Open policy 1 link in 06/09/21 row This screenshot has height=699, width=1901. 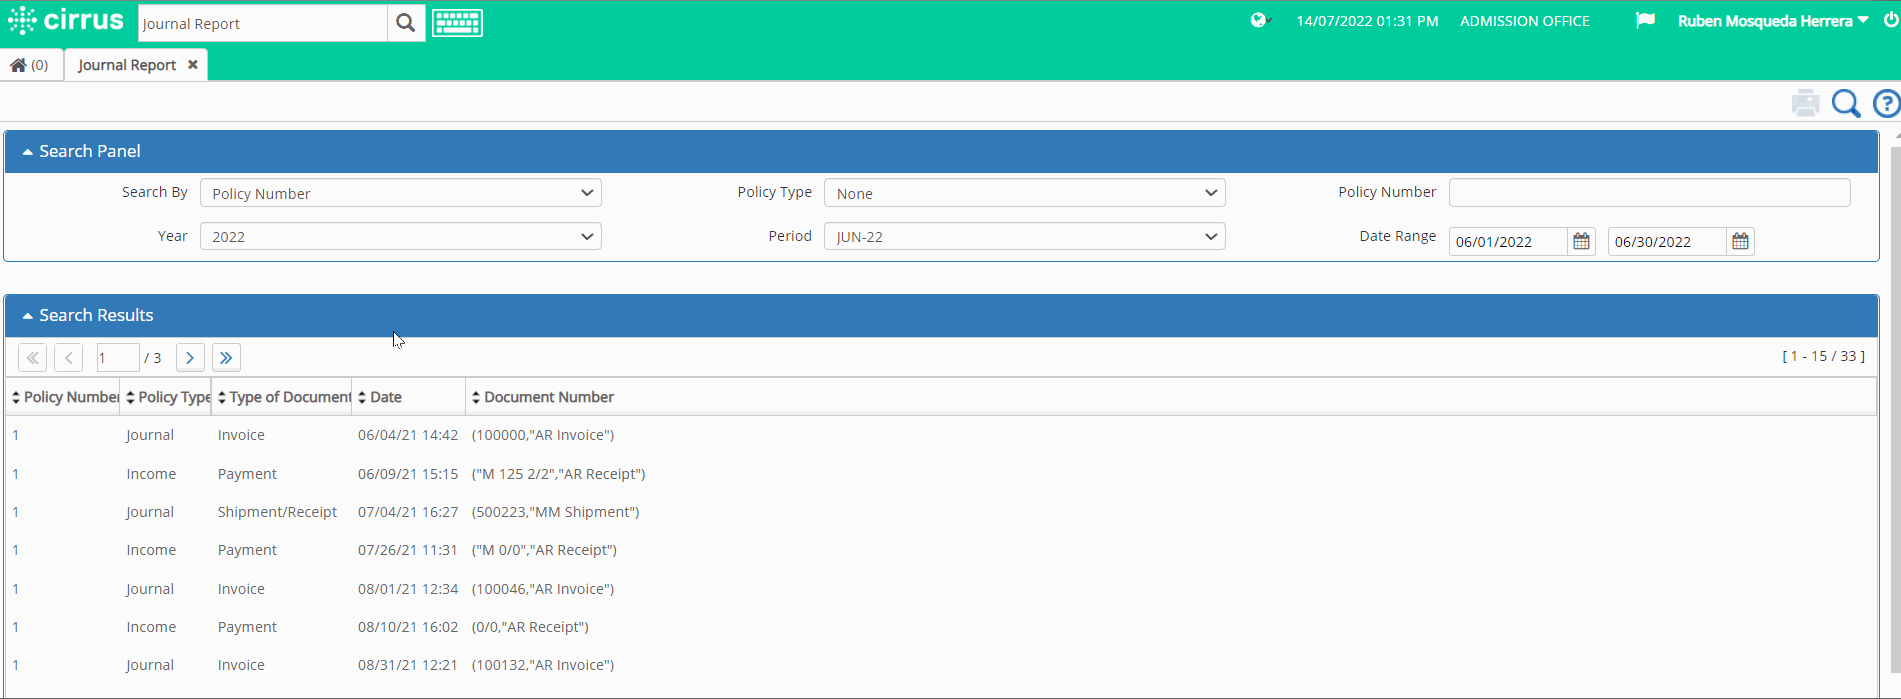[16, 474]
